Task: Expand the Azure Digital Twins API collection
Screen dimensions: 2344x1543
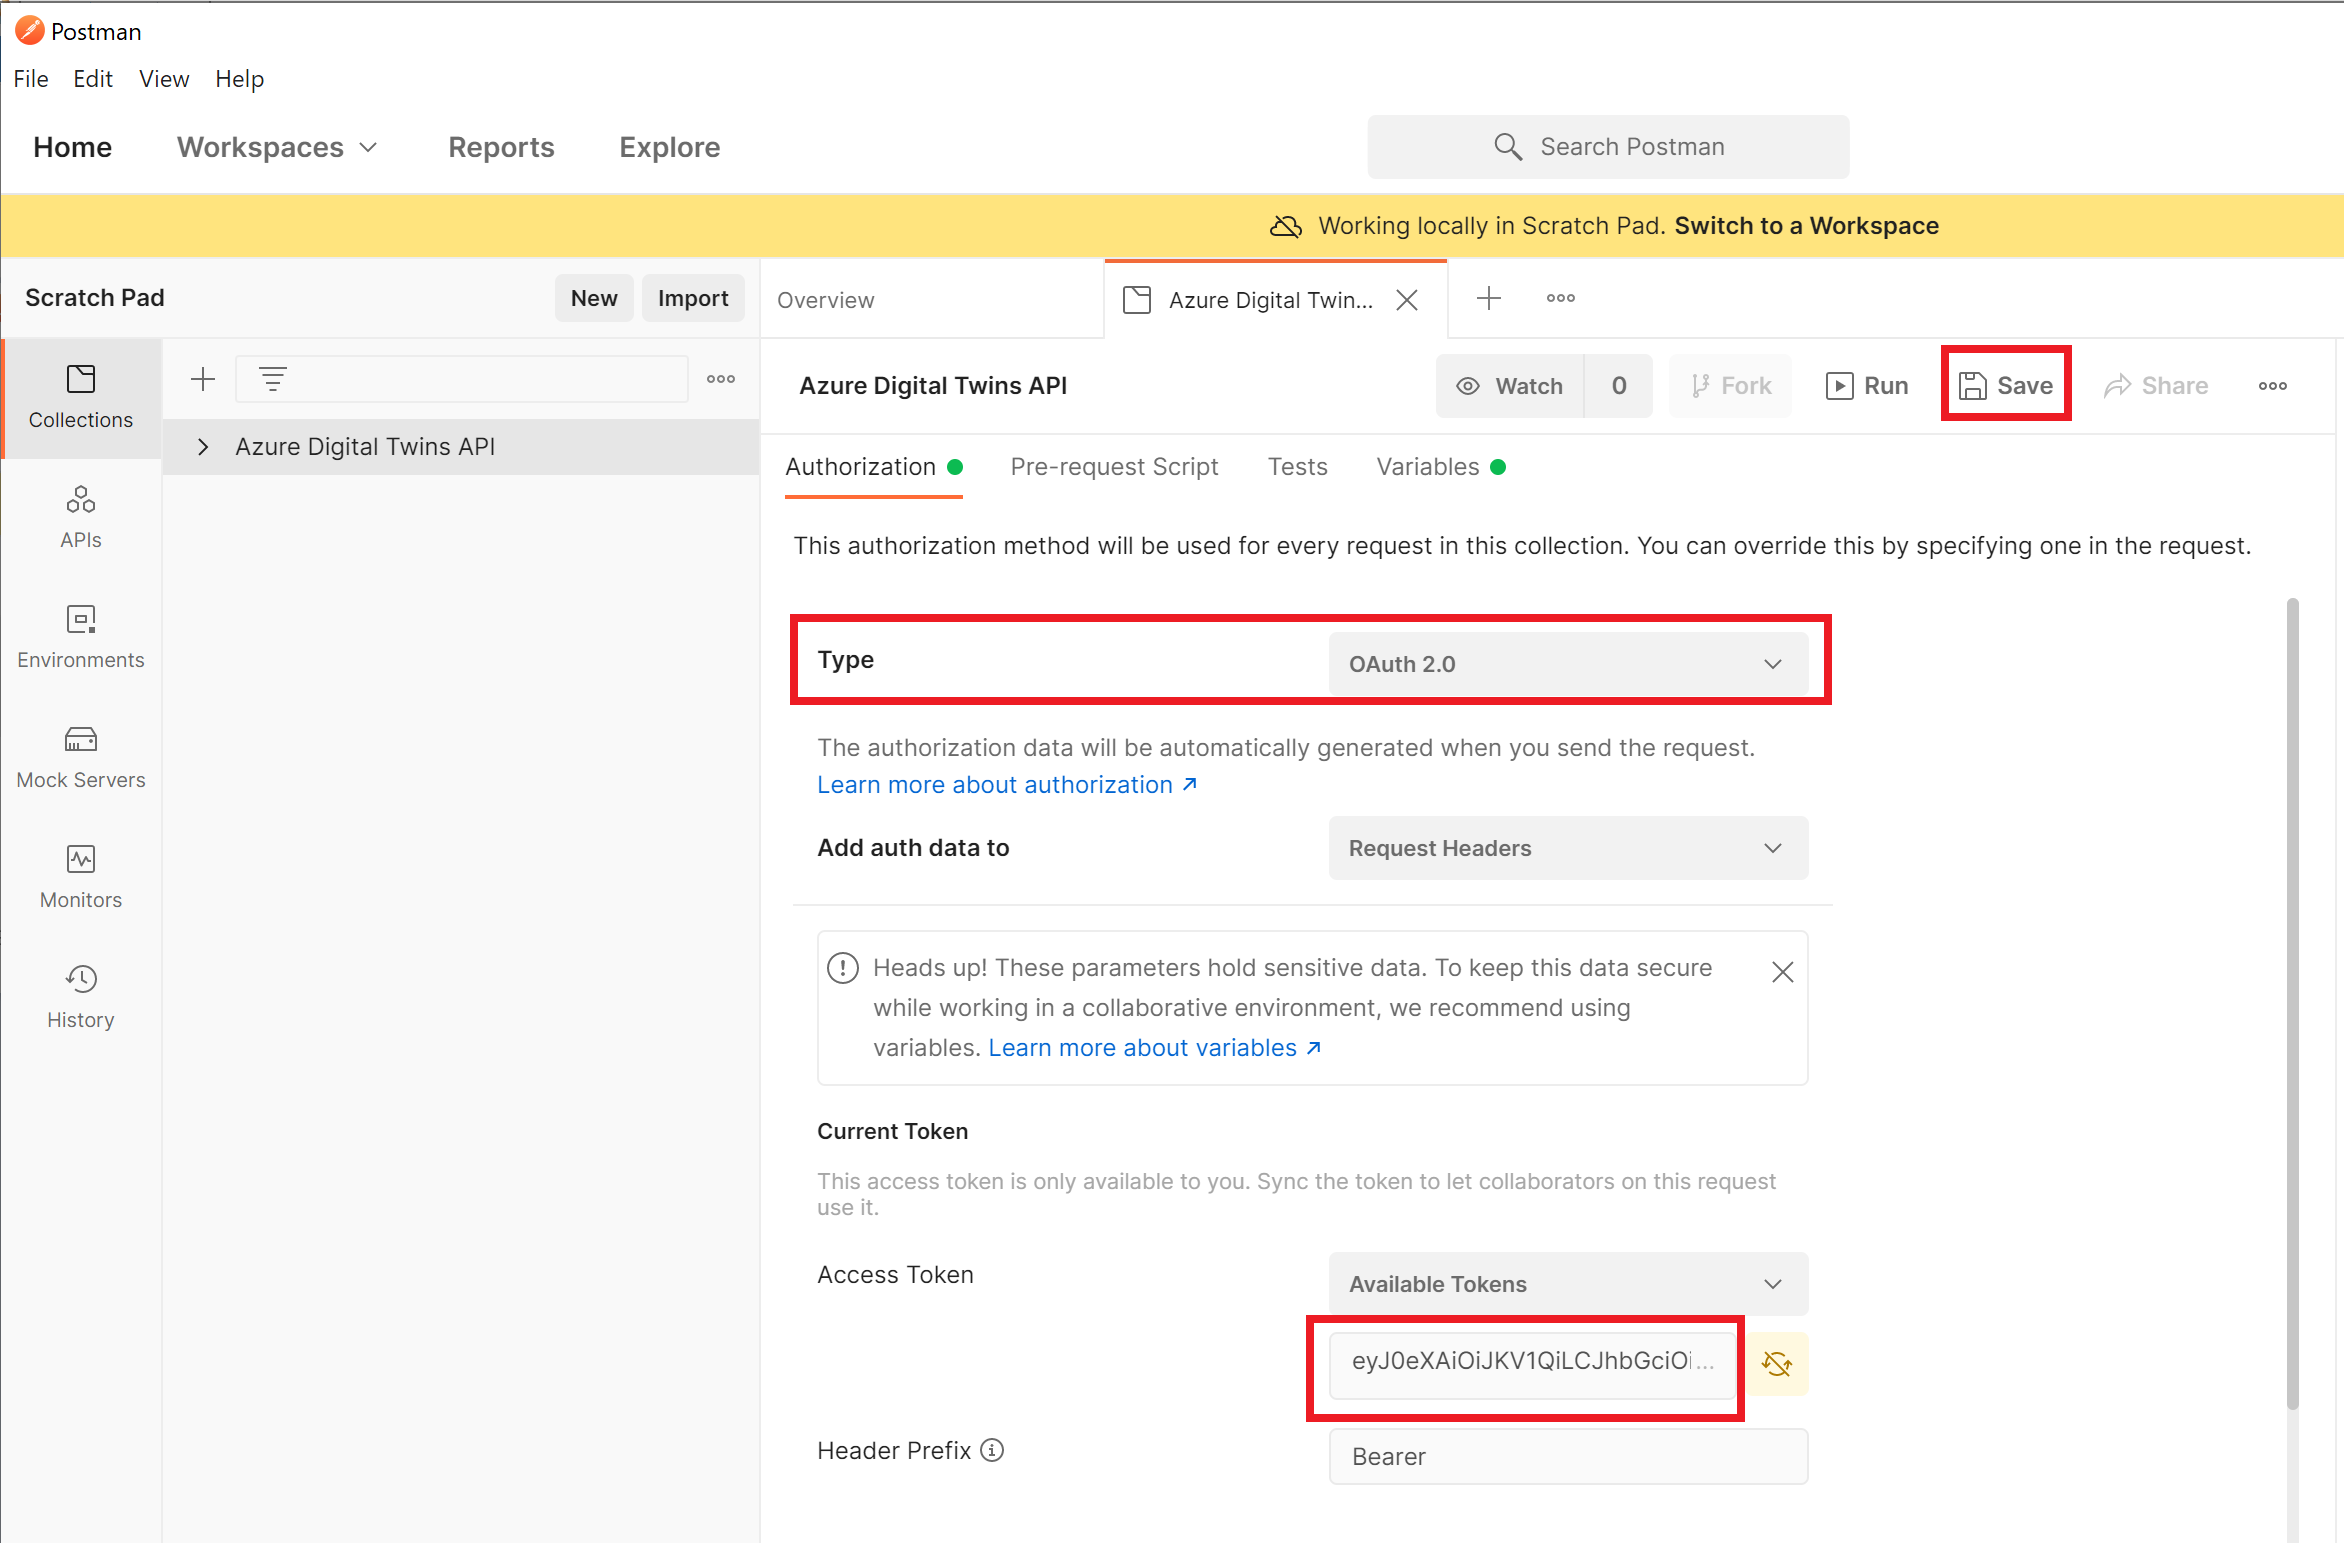Action: click(205, 446)
